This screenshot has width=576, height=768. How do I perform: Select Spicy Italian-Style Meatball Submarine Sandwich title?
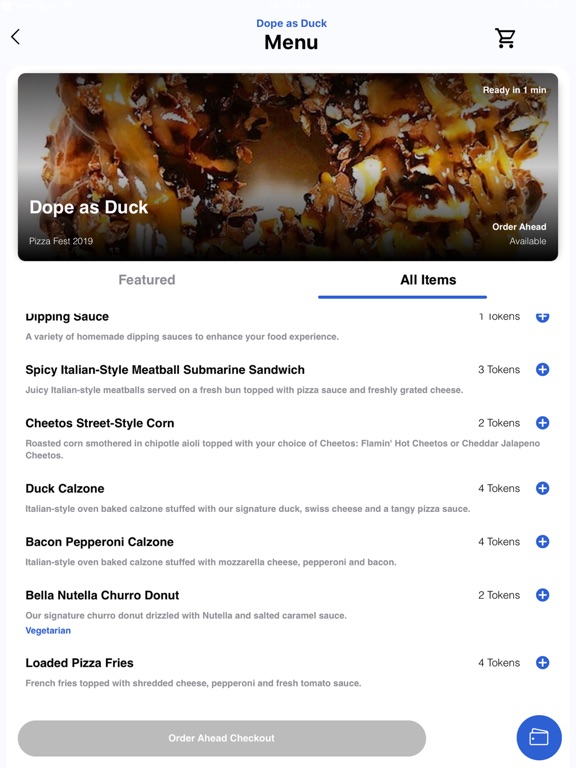[x=165, y=369]
